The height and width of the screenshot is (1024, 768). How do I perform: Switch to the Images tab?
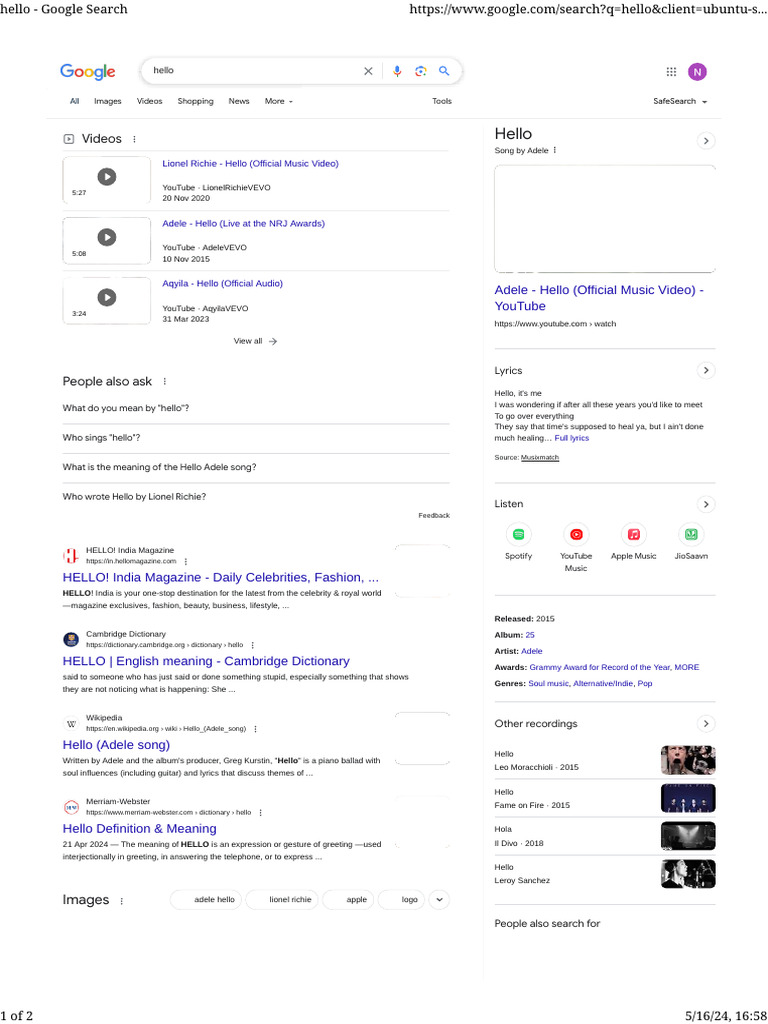pos(107,101)
